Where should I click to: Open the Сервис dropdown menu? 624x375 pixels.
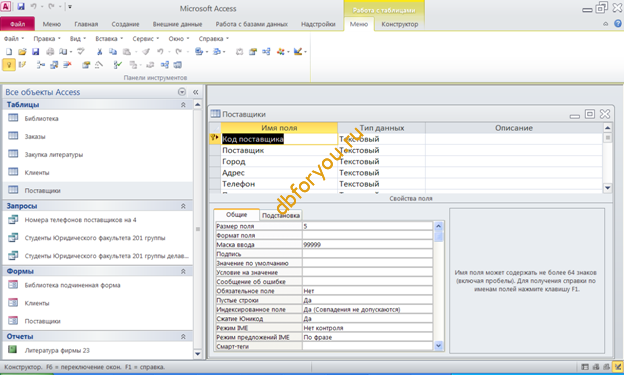coord(146,39)
